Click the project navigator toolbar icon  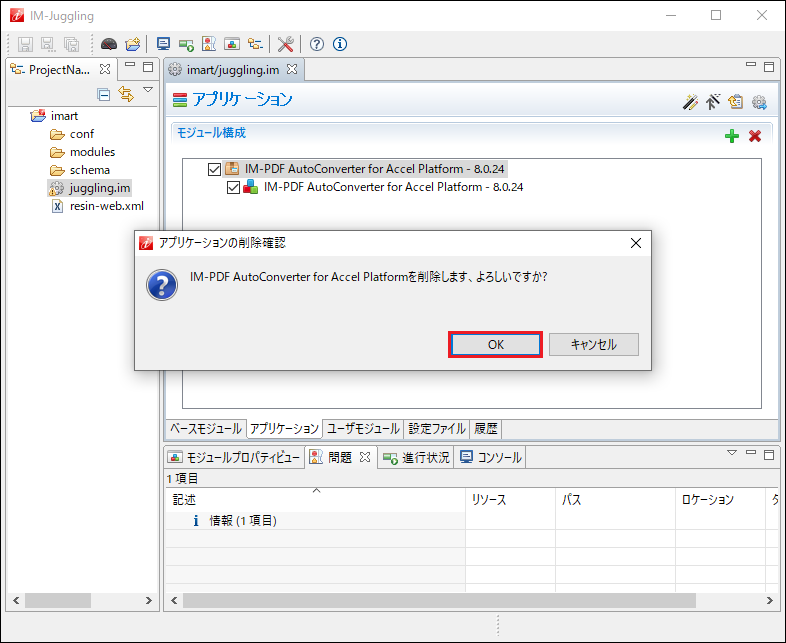tap(255, 44)
